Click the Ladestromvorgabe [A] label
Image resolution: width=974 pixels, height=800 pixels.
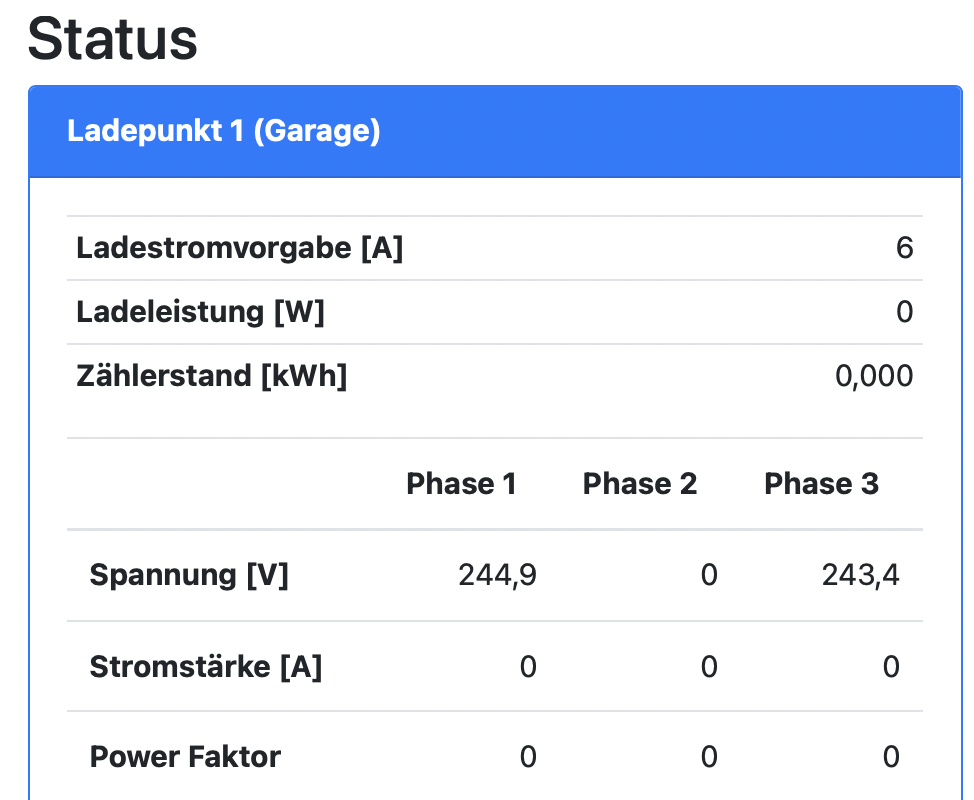[239, 248]
